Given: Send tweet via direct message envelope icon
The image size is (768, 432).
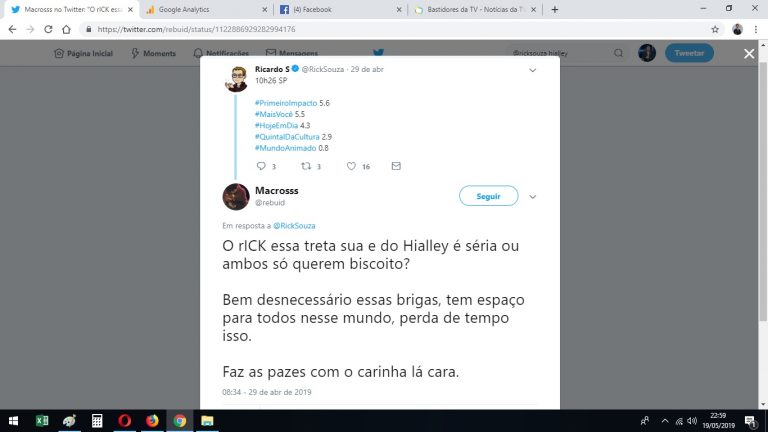Looking at the screenshot, I should point(396,166).
